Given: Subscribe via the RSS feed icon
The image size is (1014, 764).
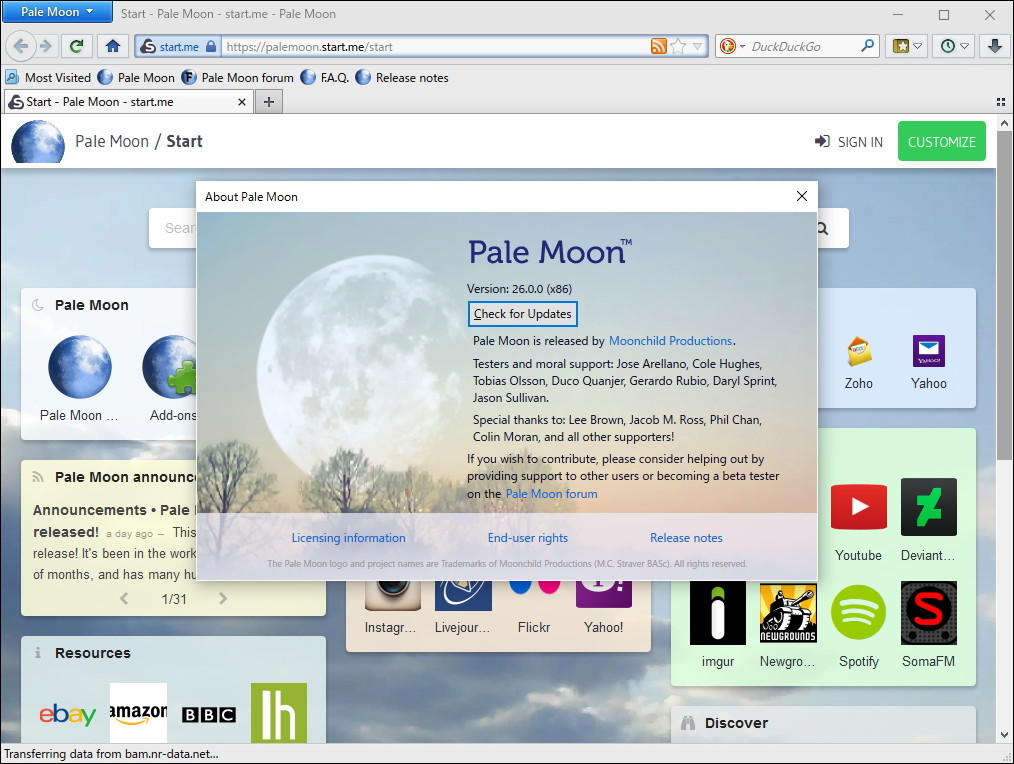Looking at the screenshot, I should [x=659, y=46].
